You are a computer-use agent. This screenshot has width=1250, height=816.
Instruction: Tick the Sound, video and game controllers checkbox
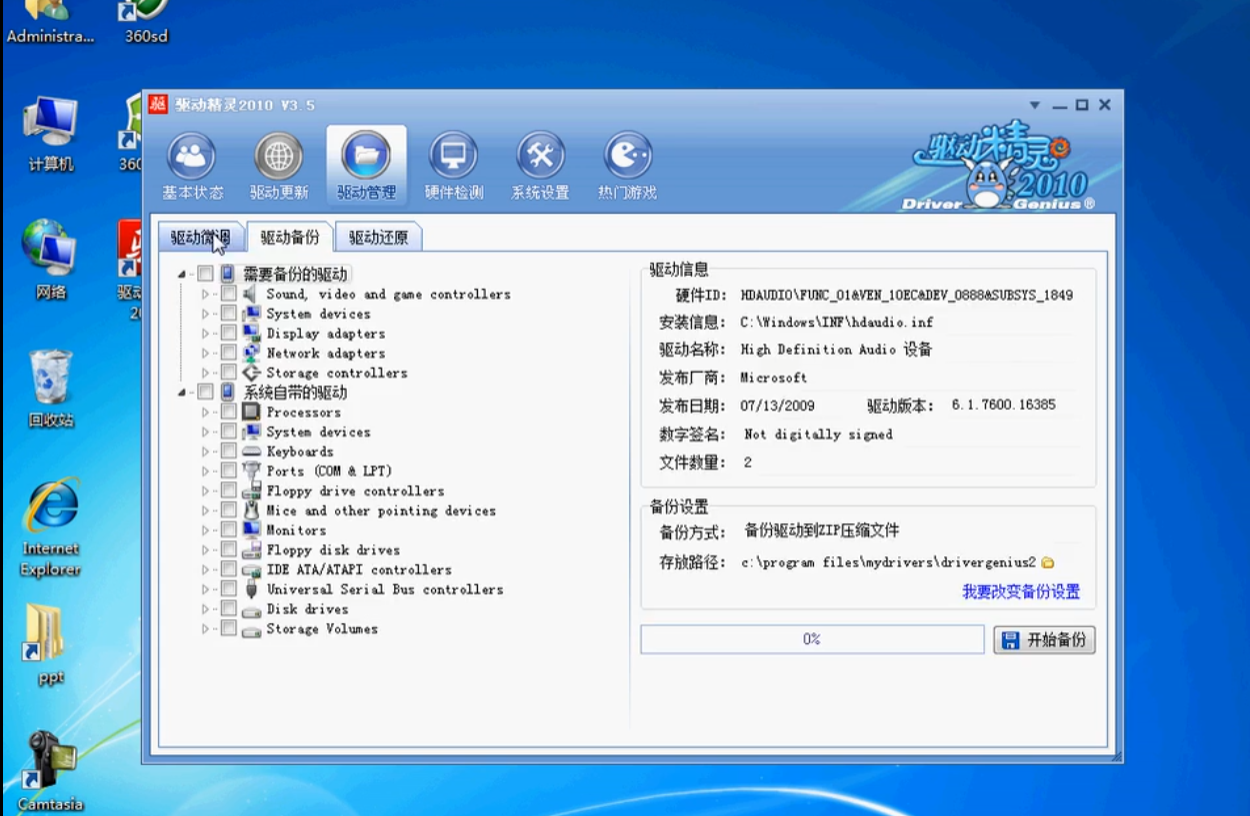229,294
